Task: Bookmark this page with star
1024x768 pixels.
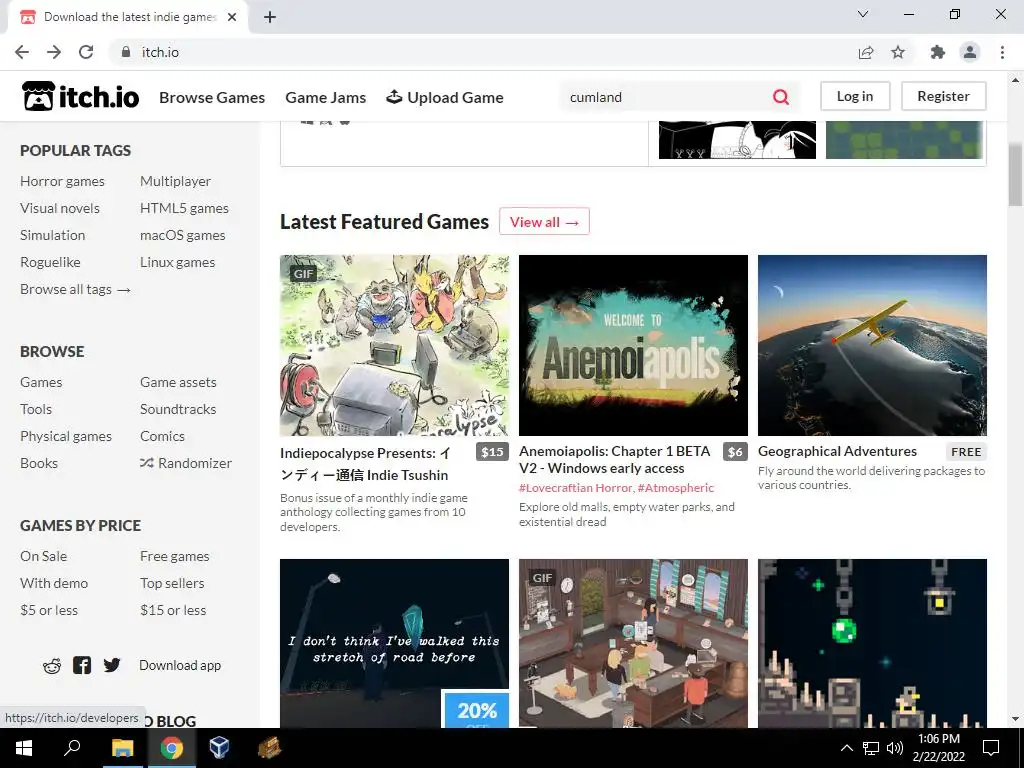Action: click(x=898, y=52)
